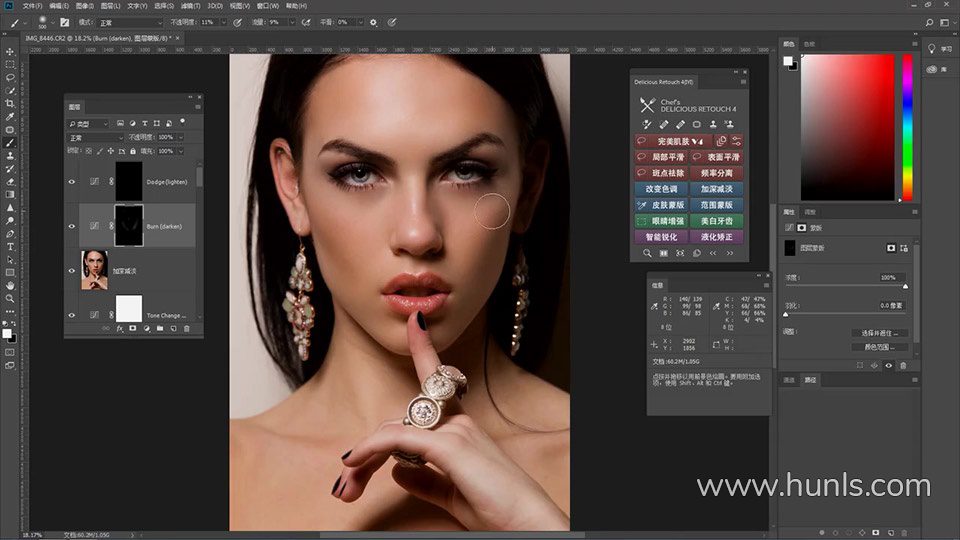This screenshot has height=540, width=960.
Task: Hide the Dodge (lighten) layer
Action: pyautogui.click(x=72, y=182)
